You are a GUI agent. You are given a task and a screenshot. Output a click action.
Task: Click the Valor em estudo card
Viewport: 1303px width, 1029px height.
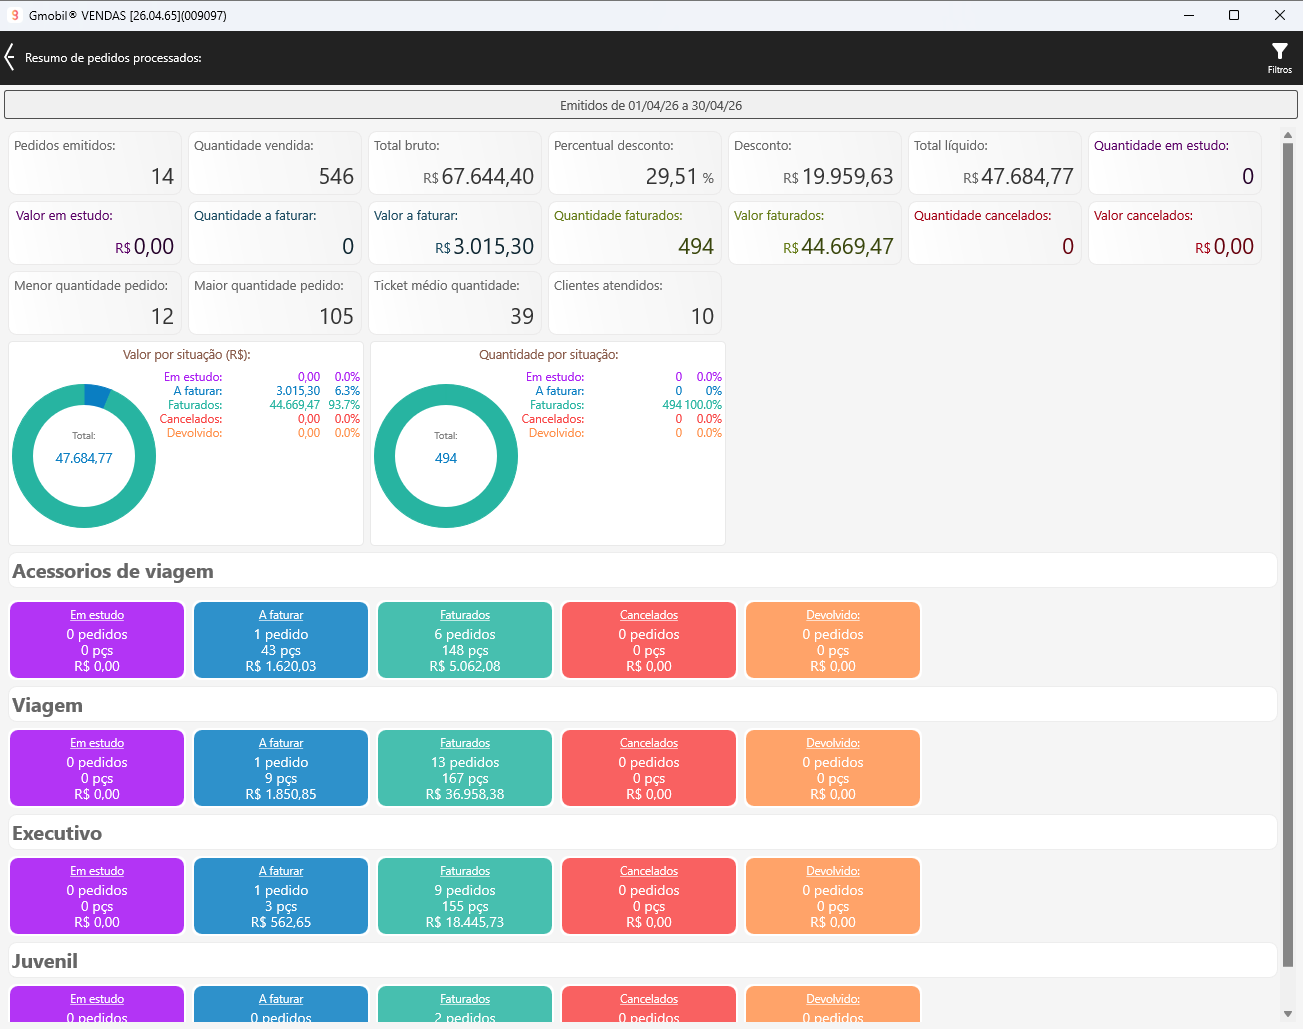[x=95, y=233]
